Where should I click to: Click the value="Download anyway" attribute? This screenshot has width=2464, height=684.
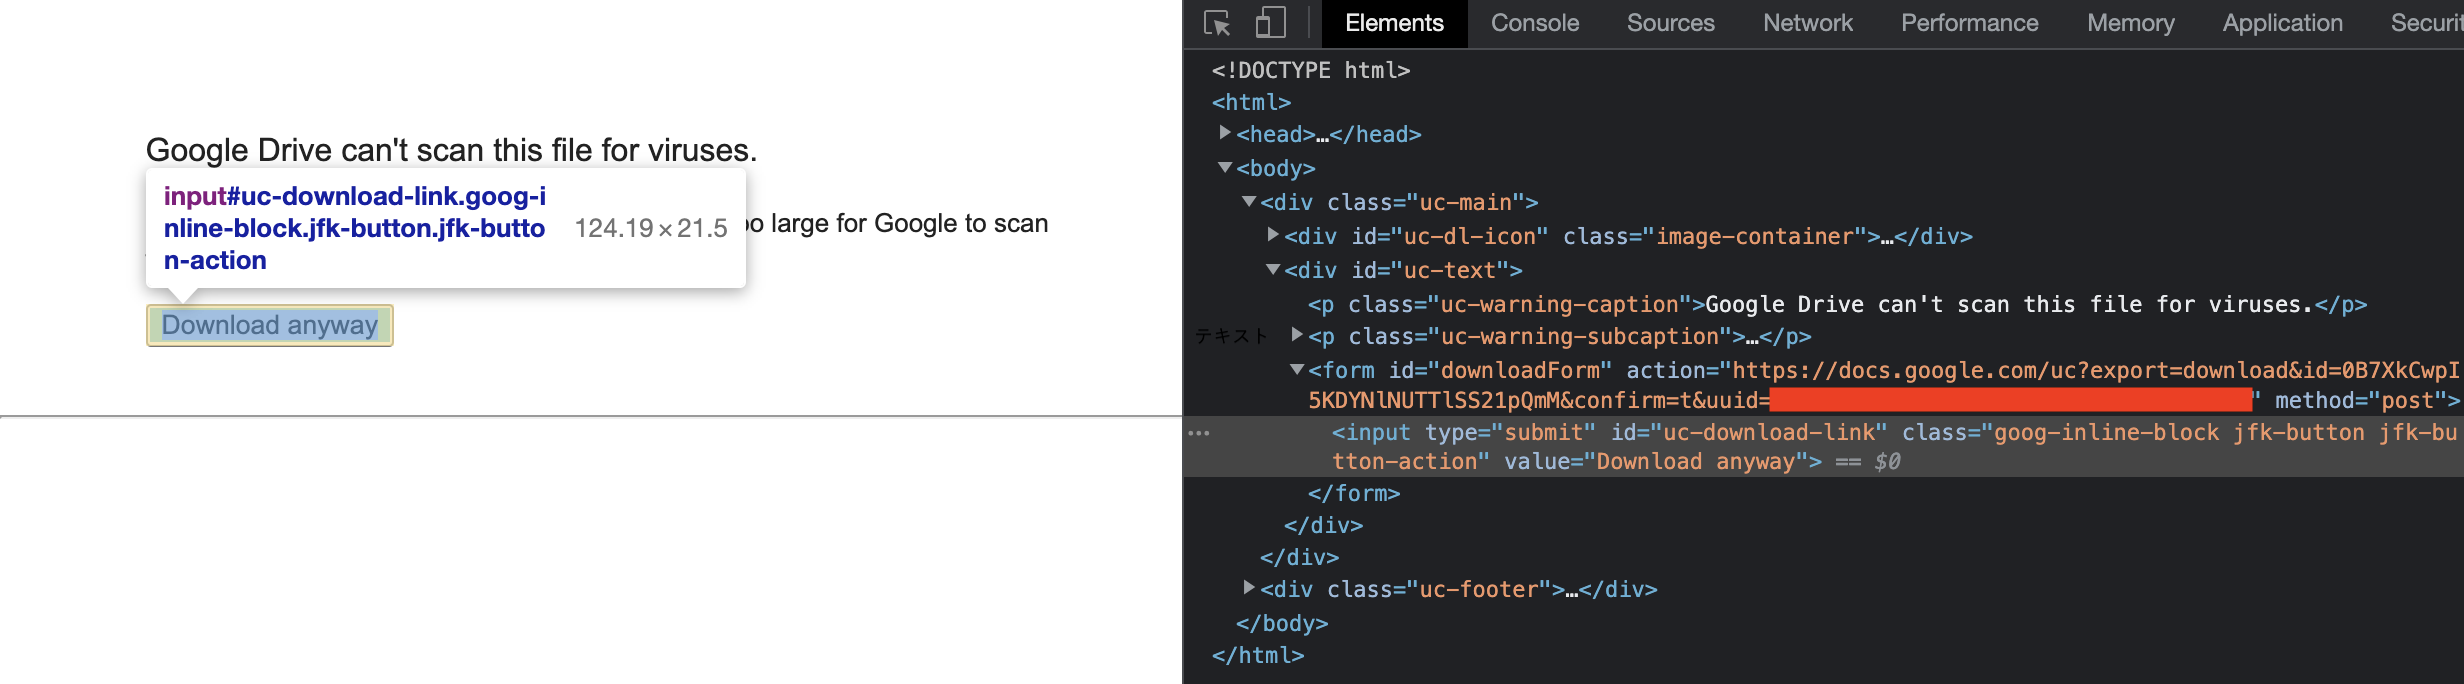(x=1656, y=461)
